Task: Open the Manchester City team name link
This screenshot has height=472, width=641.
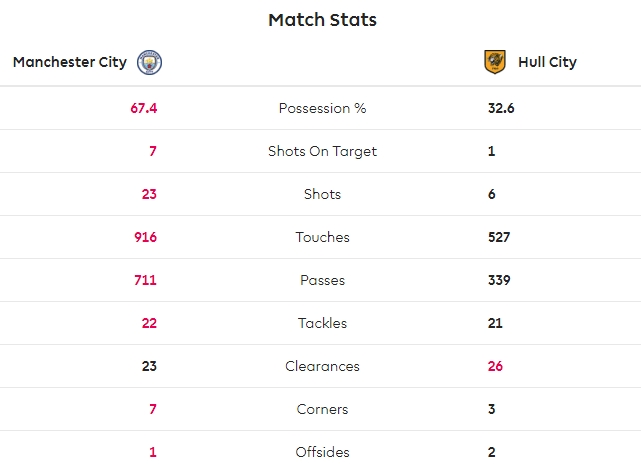Action: pyautogui.click(x=70, y=62)
